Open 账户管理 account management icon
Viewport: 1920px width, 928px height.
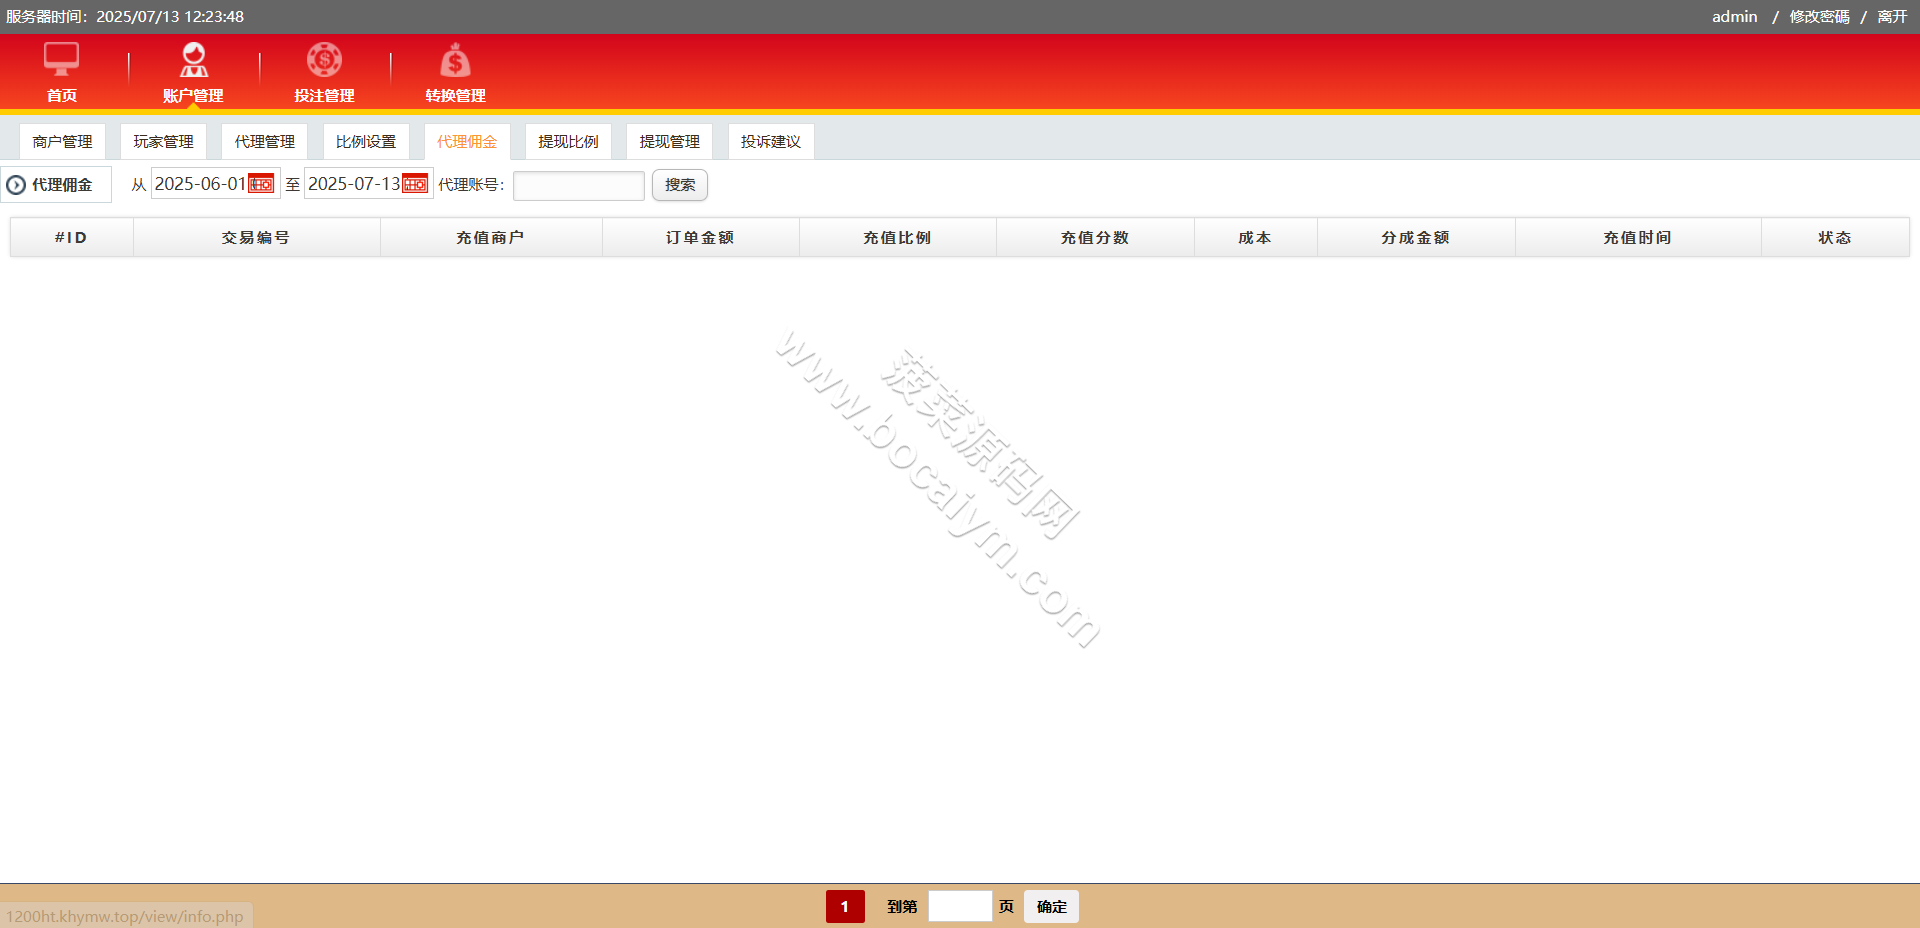pos(193,59)
